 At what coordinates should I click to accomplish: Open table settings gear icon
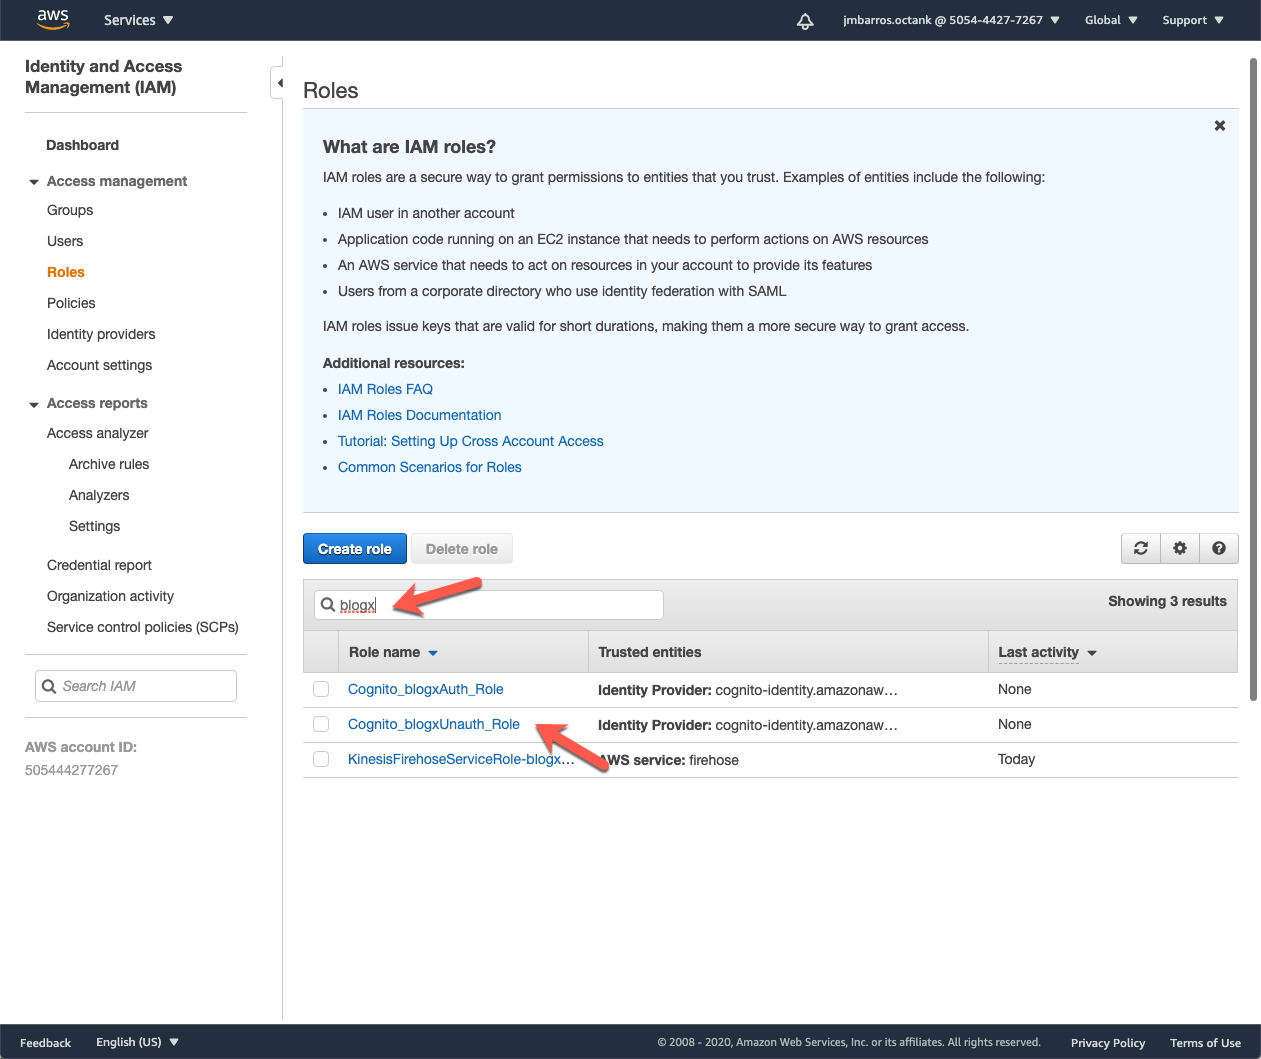[x=1180, y=548]
